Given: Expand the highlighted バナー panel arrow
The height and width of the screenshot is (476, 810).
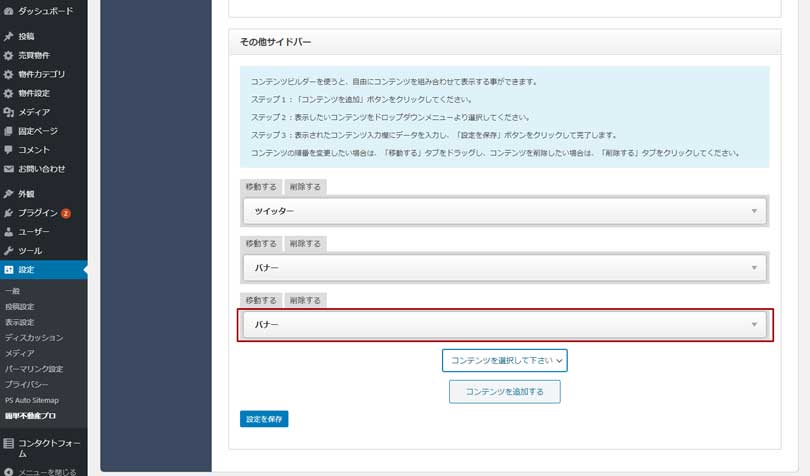Looking at the screenshot, I should click(x=754, y=325).
